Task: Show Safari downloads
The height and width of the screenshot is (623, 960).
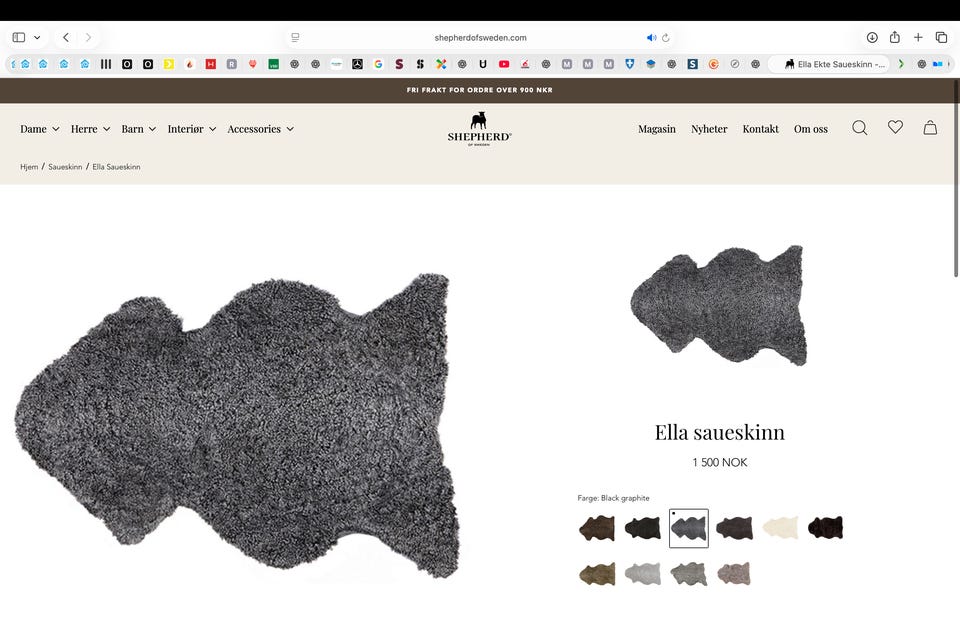Action: click(x=872, y=37)
